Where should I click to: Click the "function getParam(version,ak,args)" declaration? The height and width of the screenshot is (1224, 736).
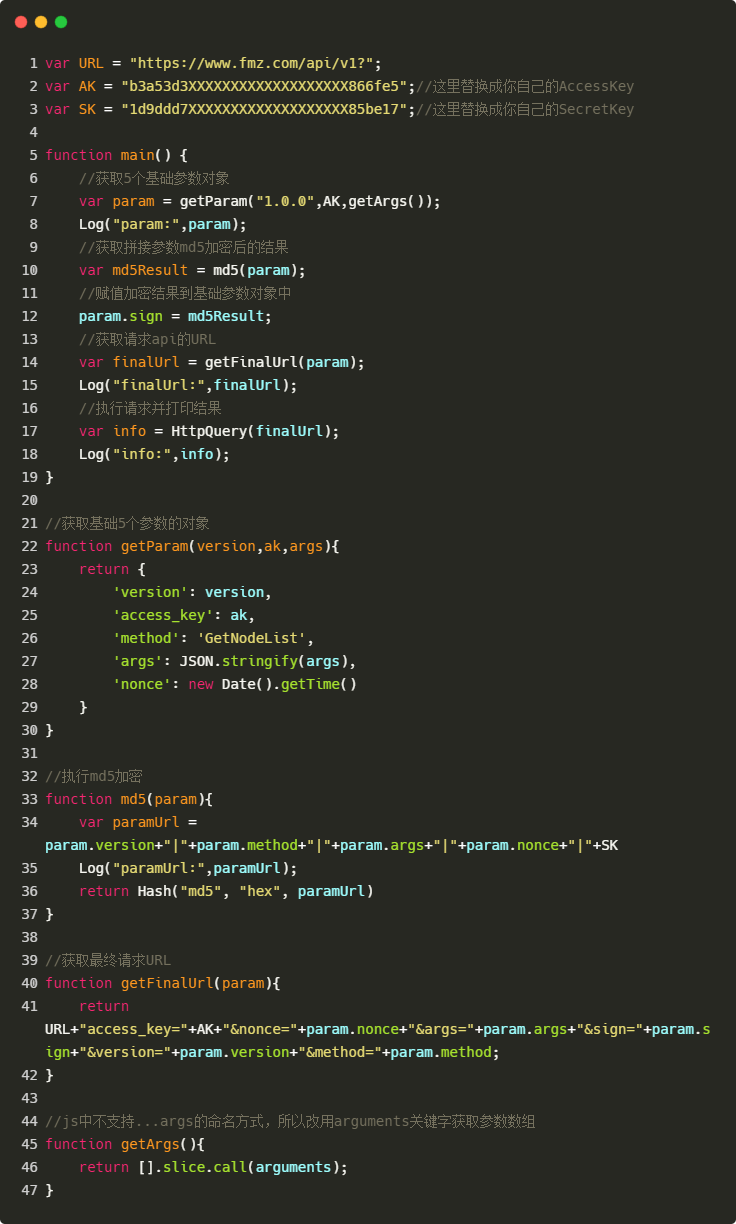tap(192, 546)
